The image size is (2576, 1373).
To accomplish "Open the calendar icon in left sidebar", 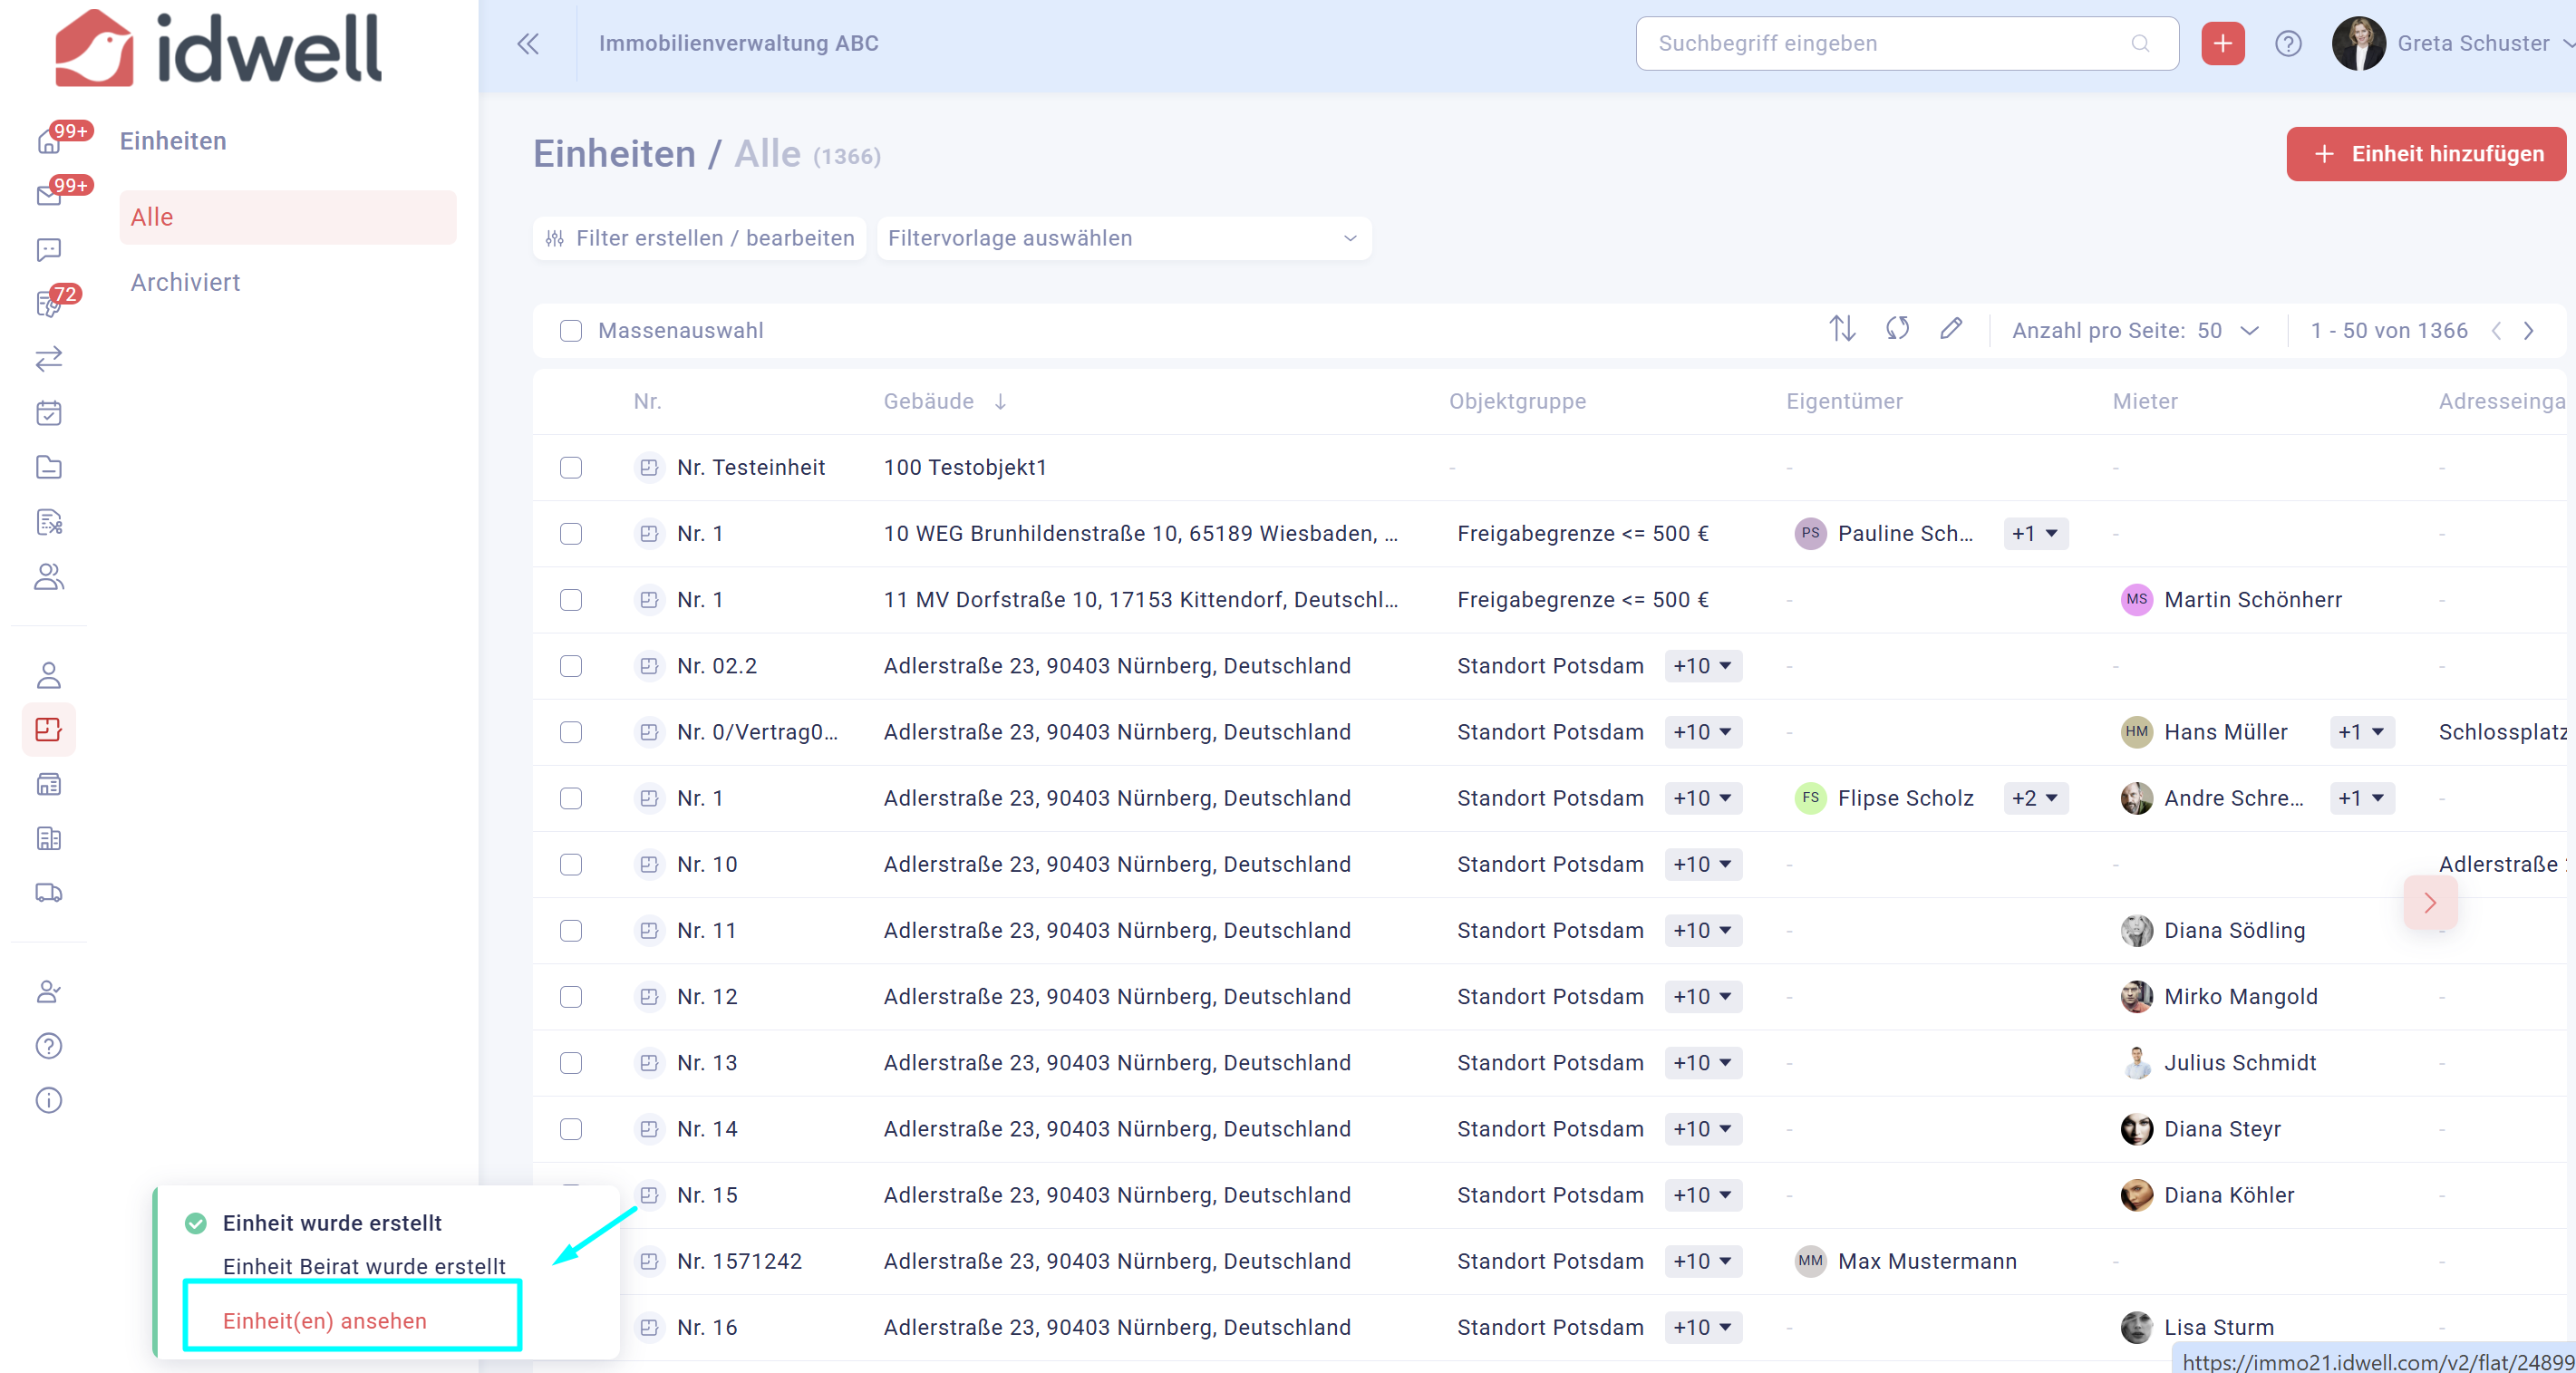I will (48, 413).
